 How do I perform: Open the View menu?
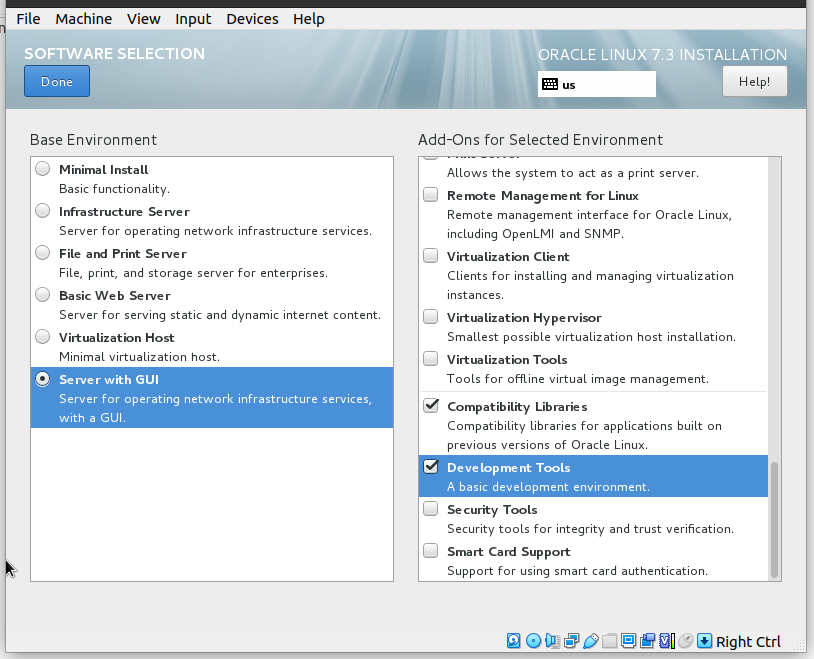[143, 19]
